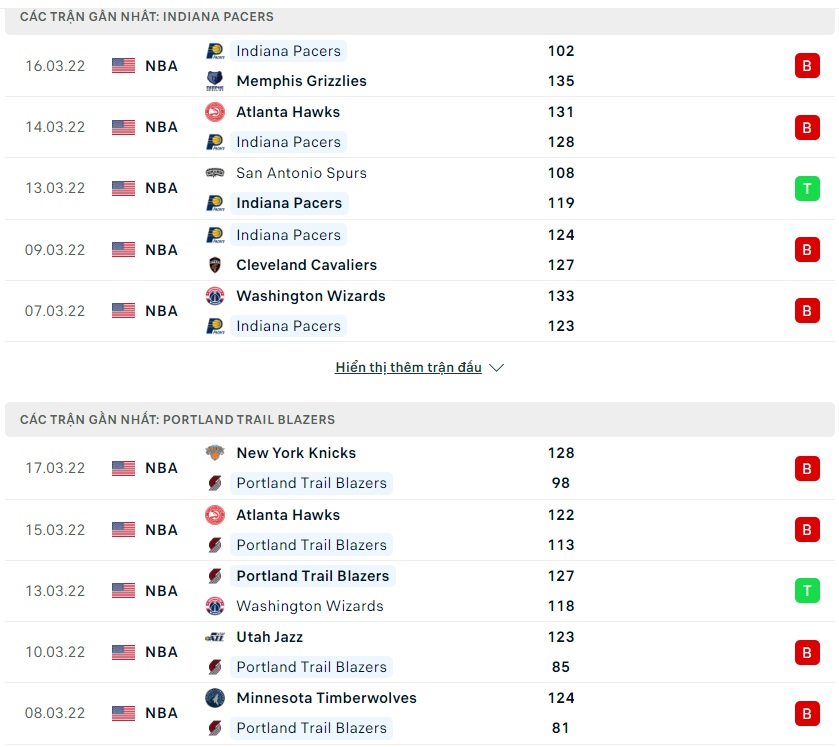Click the Cleveland Cavaliers team logo
This screenshot has height=747, width=839.
[x=215, y=265]
